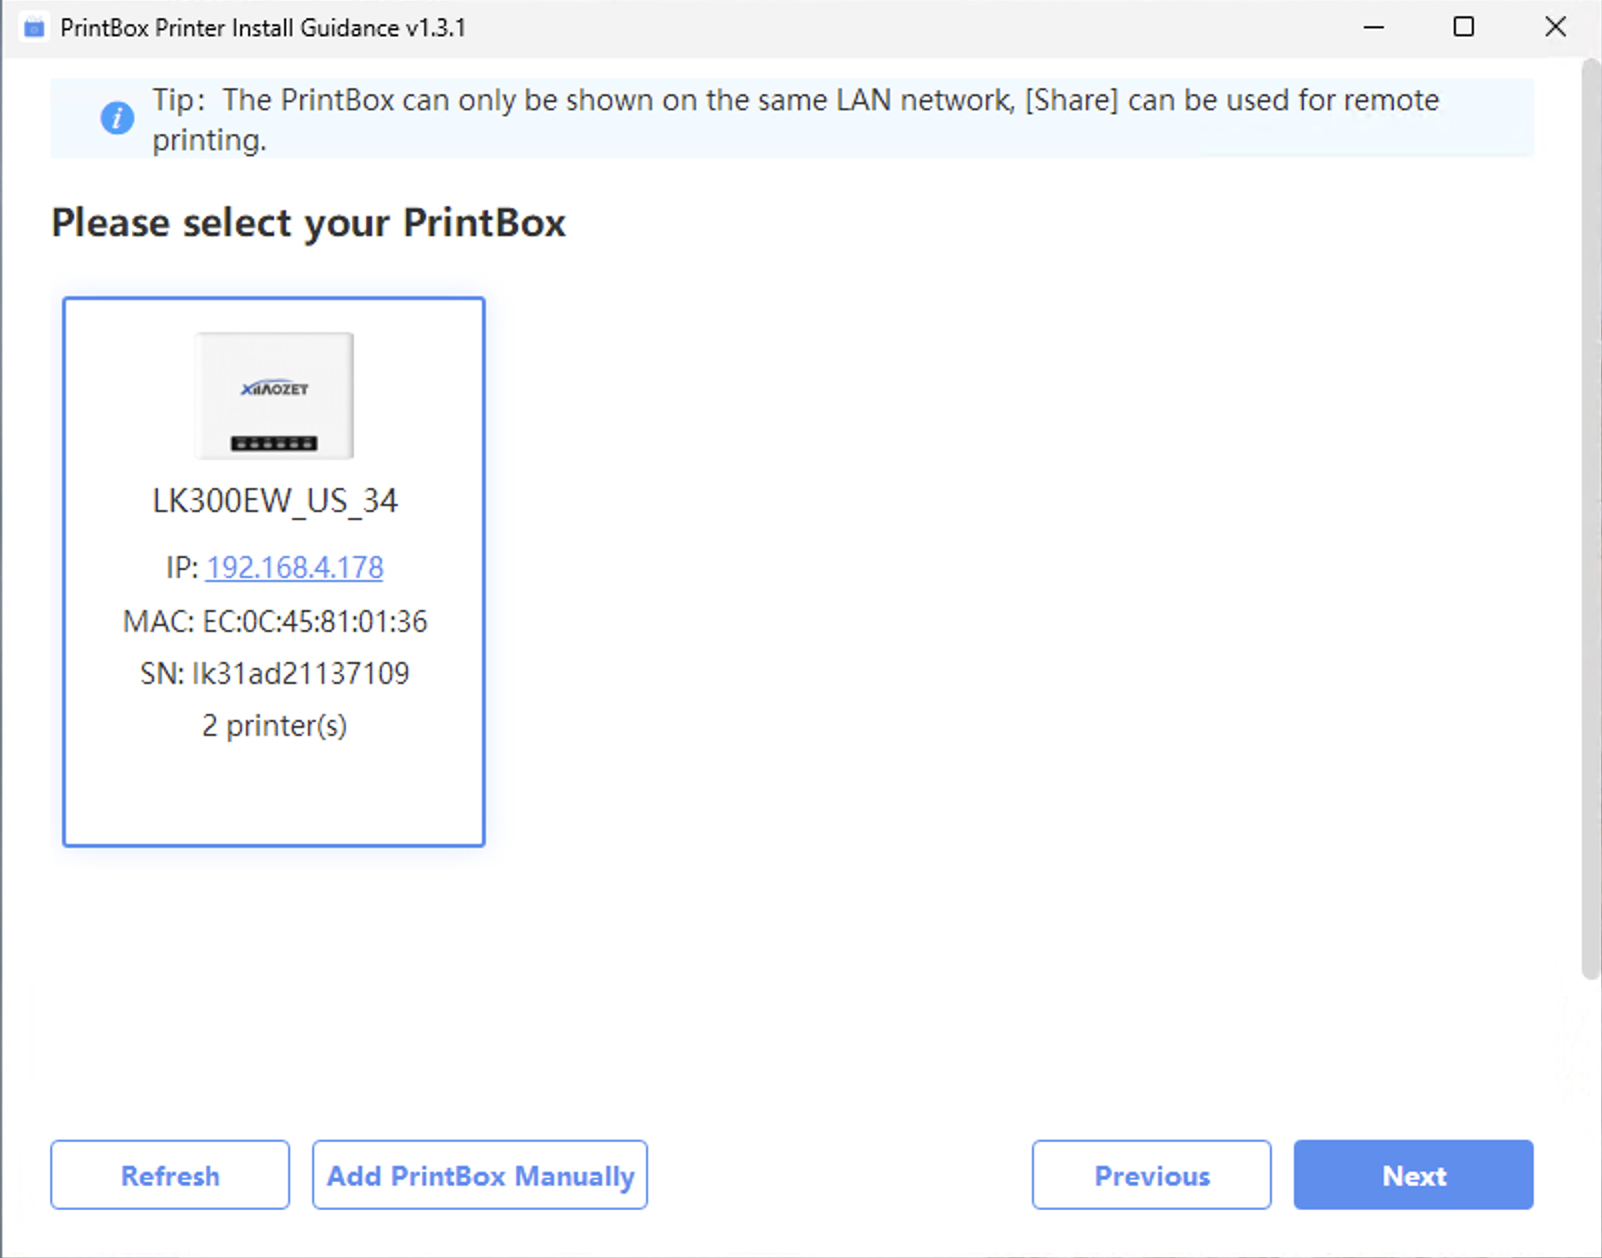The height and width of the screenshot is (1258, 1602).
Task: Proceed by clicking Next
Action: coord(1413,1175)
